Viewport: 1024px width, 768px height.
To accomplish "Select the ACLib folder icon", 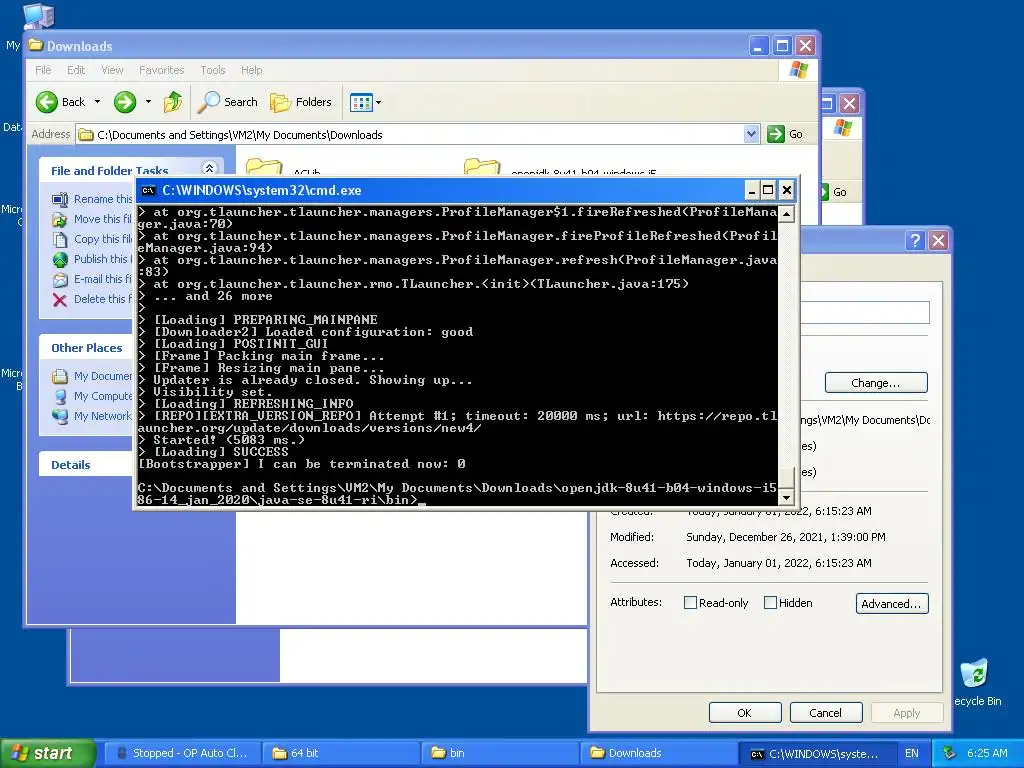I will [264, 167].
